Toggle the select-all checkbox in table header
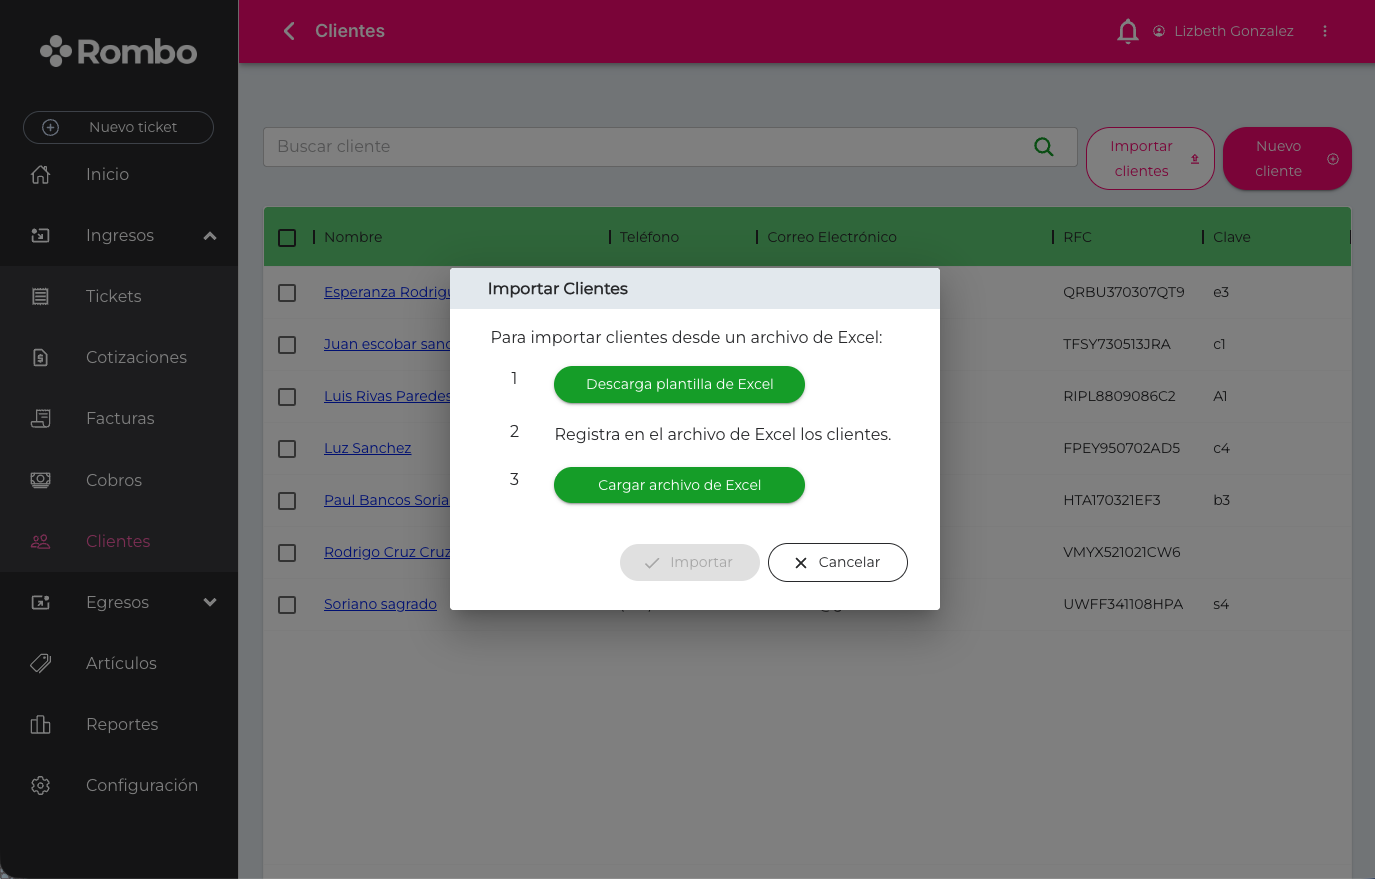Image resolution: width=1375 pixels, height=879 pixels. 287,238
